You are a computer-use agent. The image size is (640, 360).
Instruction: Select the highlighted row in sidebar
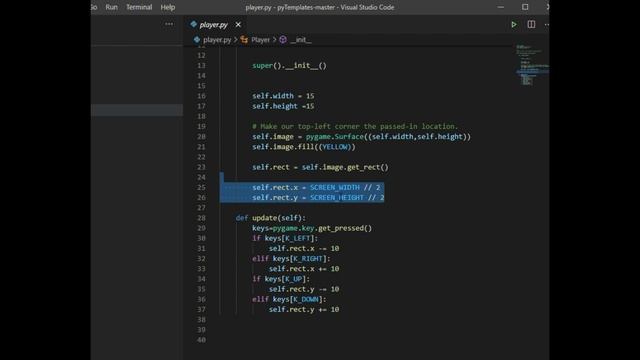137,110
